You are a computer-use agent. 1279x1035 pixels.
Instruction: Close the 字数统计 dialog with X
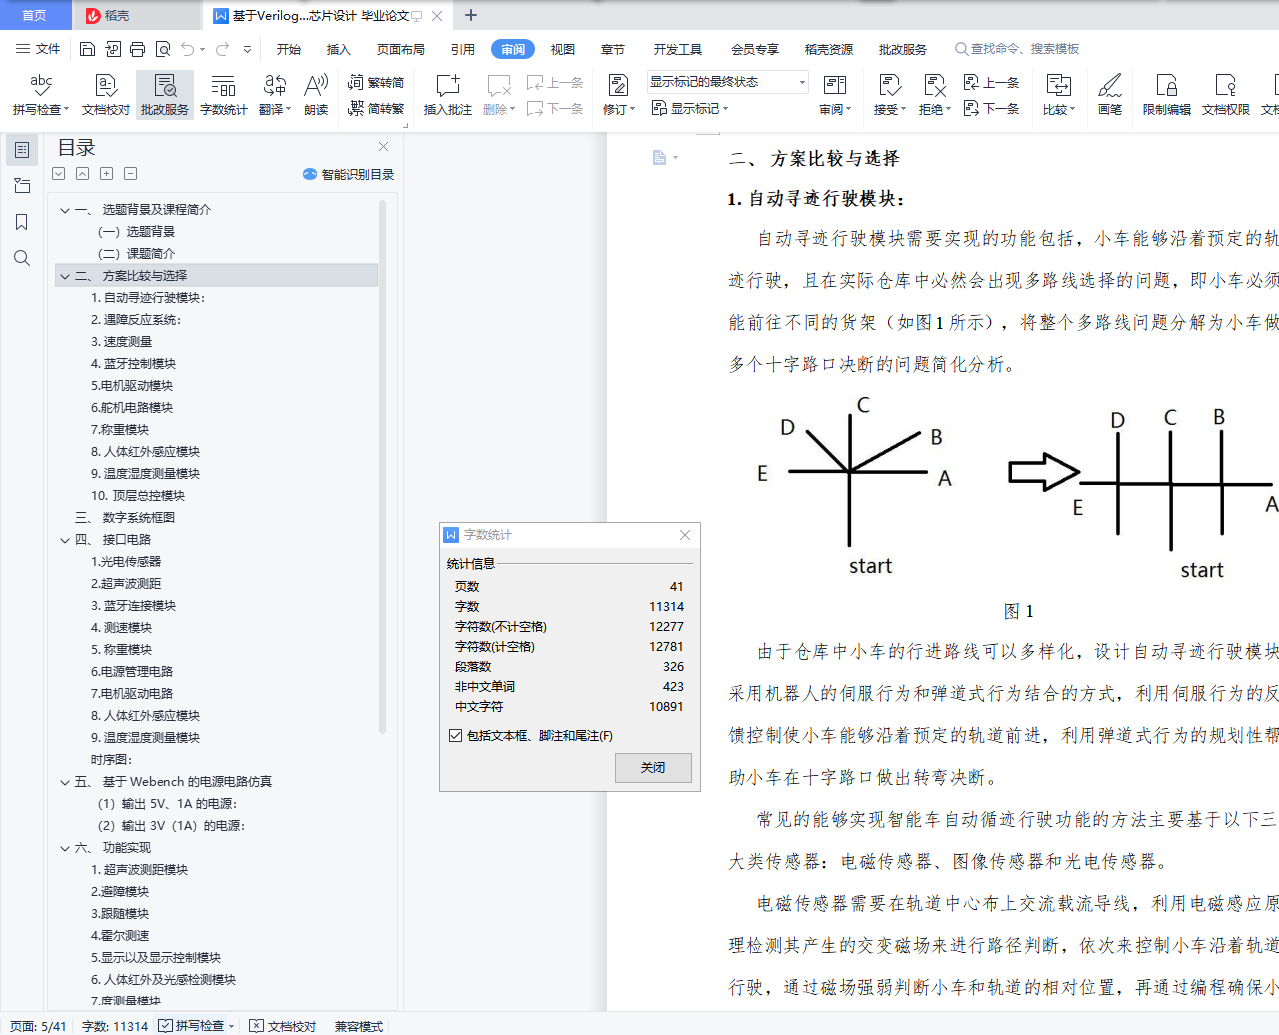click(685, 535)
